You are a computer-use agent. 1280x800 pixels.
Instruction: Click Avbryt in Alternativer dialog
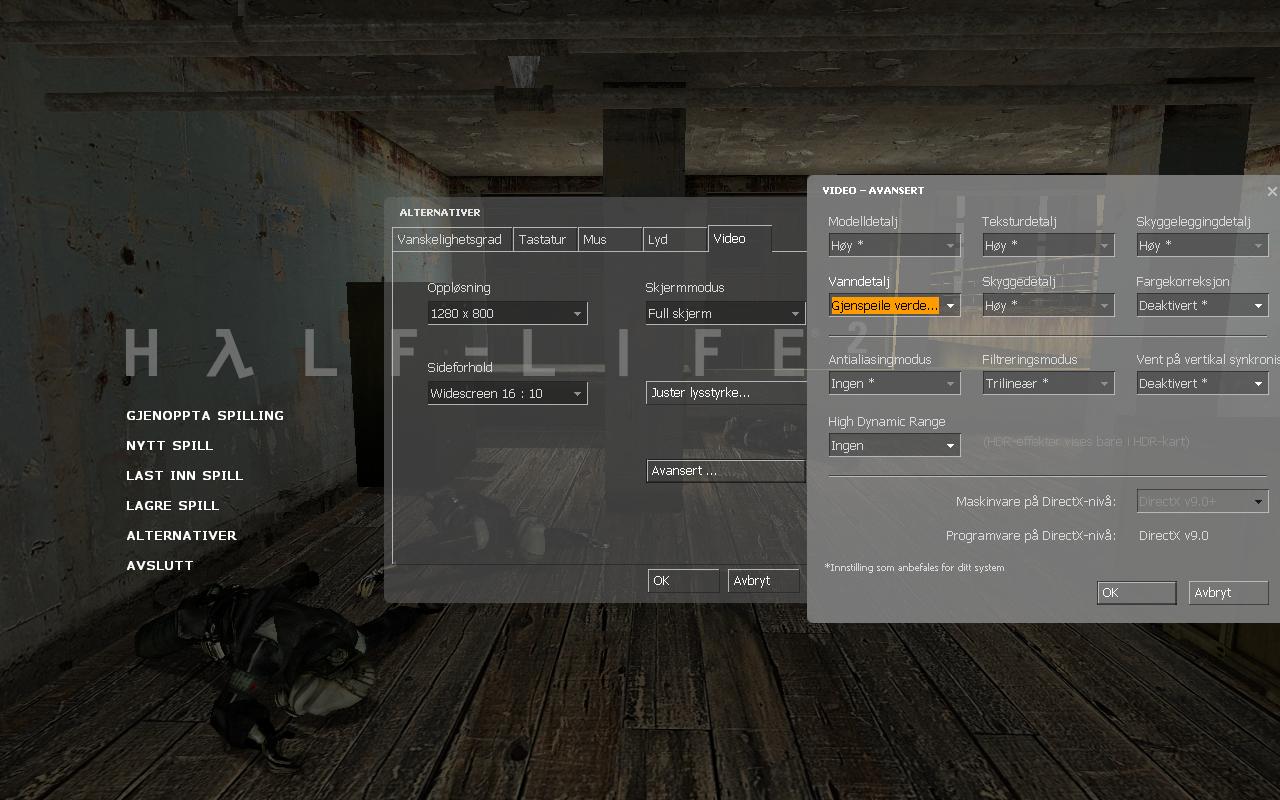[x=763, y=580]
